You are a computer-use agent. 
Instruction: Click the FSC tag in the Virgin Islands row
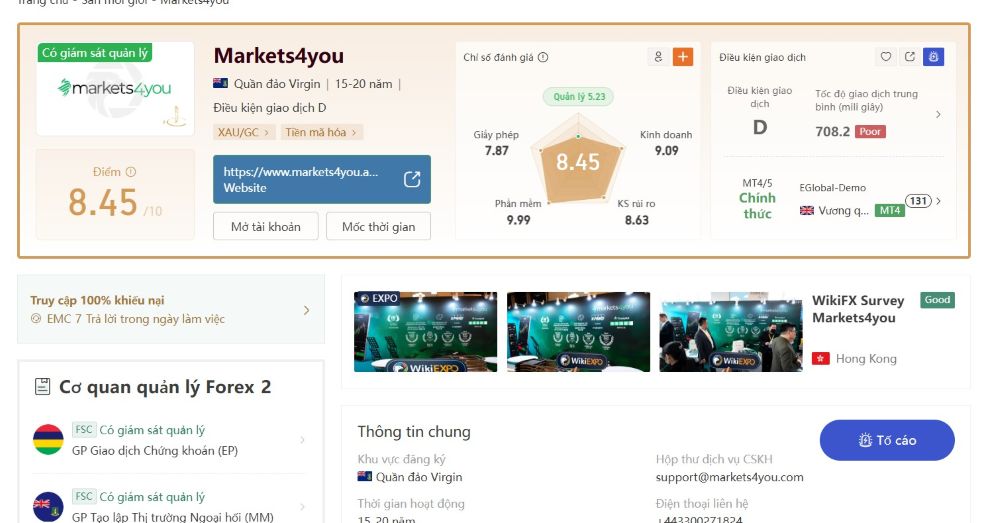pyautogui.click(x=84, y=496)
